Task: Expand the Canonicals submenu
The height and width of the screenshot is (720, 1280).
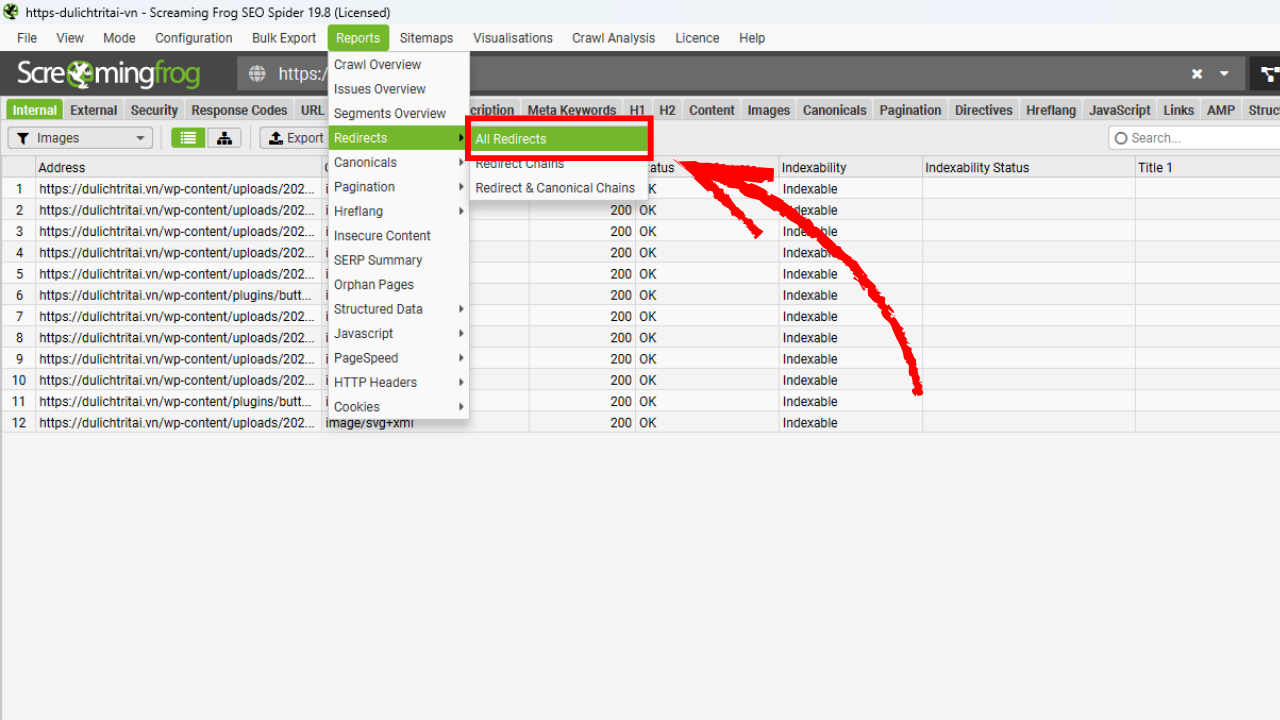Action: coord(365,162)
